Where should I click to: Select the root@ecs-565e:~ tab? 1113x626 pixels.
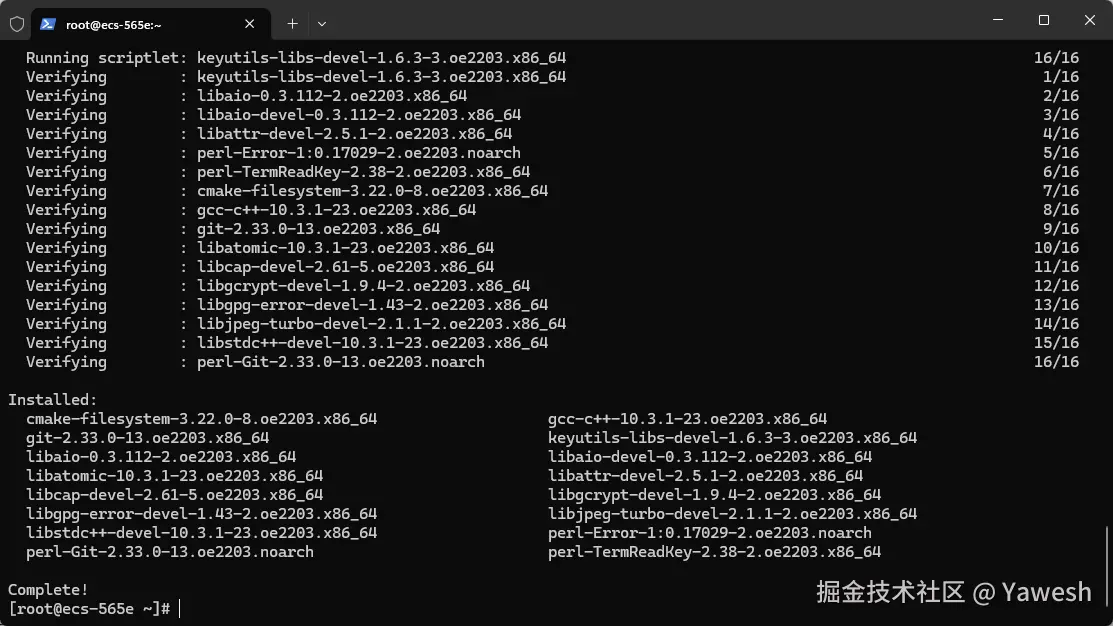point(150,24)
